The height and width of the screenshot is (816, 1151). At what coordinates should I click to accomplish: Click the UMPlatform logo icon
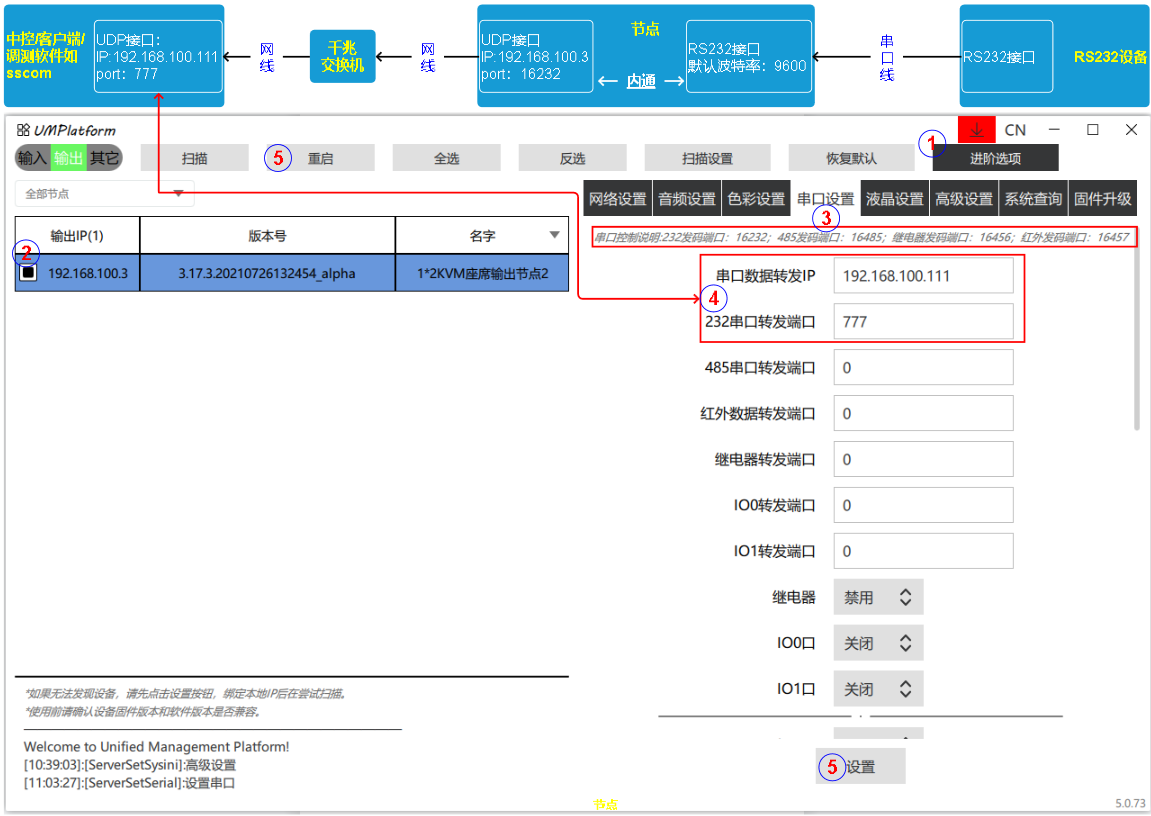[x=23, y=130]
